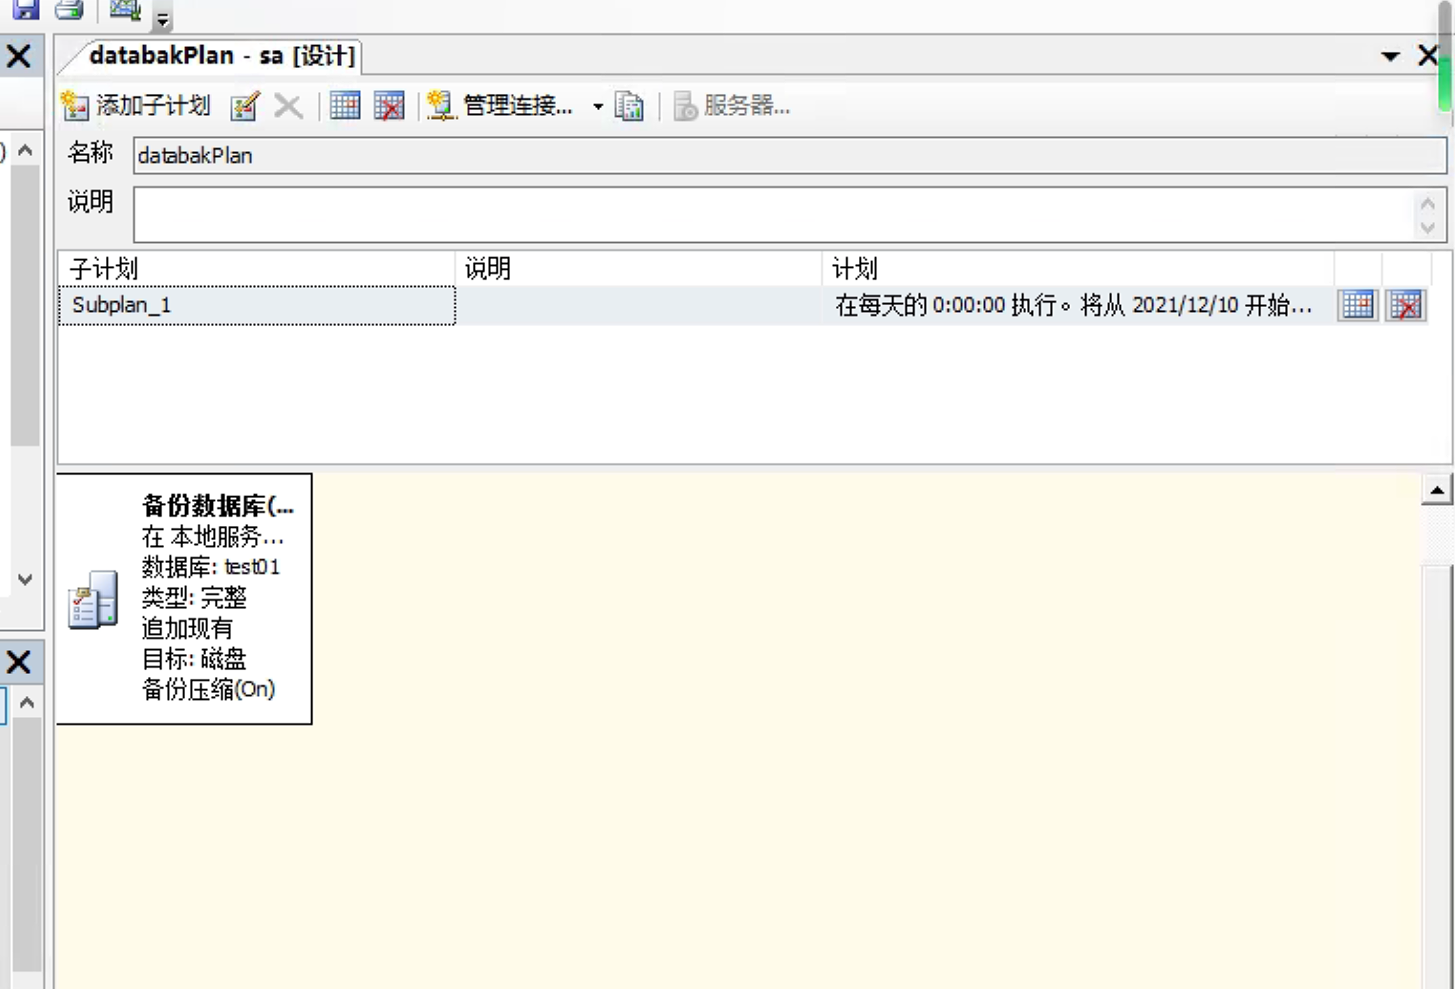Viewport: 1455px width, 989px height.
Task: Close the lower left side panel
Action: pos(19,662)
